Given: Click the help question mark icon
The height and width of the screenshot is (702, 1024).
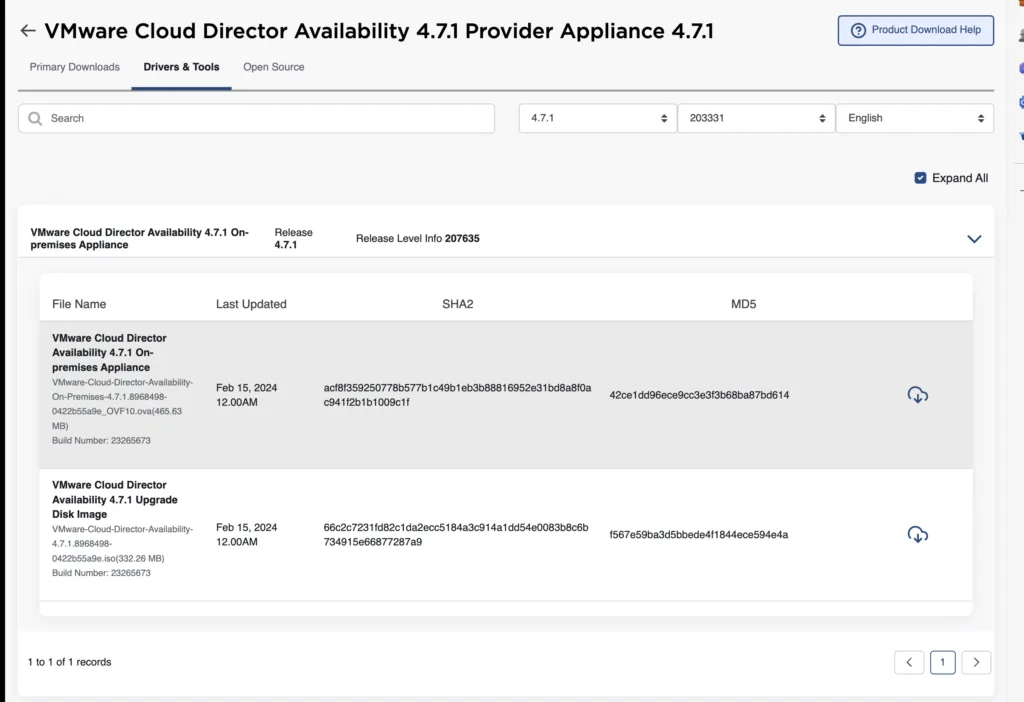Looking at the screenshot, I should coord(858,30).
